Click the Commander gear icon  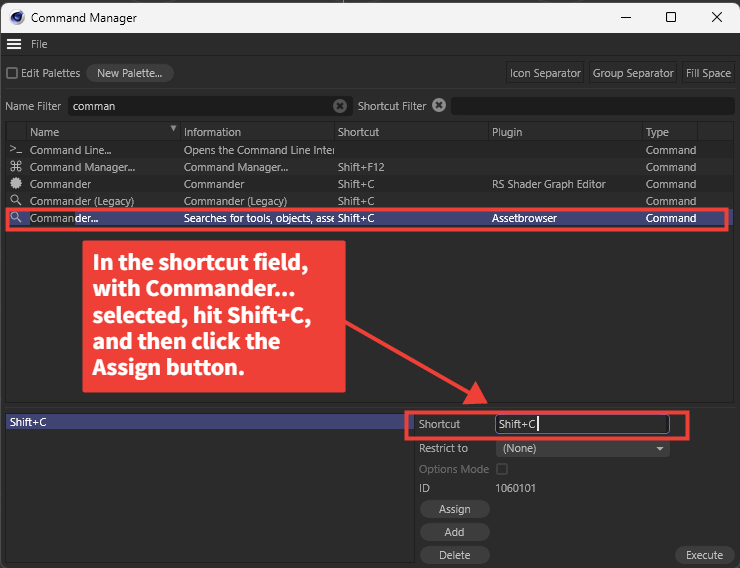(16, 184)
